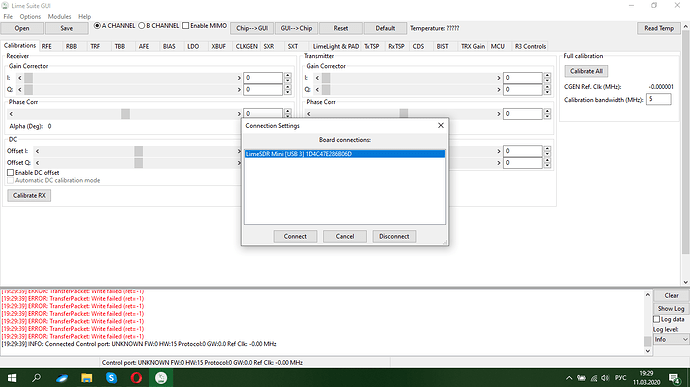Click Calibrate RX button
690x387 pixels.
point(29,195)
